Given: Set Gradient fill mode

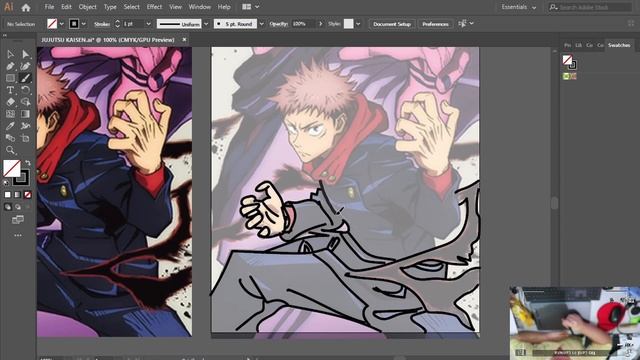Looking at the screenshot, I should pos(18,195).
